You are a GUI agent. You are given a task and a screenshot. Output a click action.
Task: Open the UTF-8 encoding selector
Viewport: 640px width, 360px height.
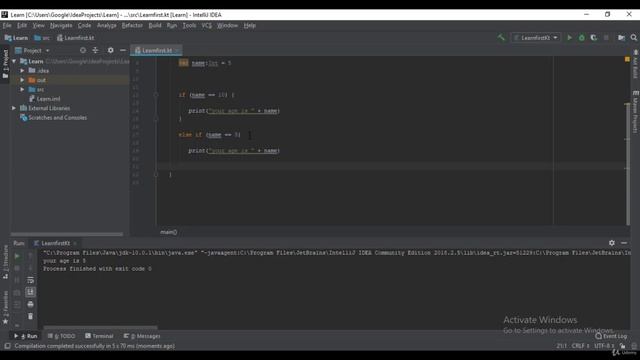click(604, 346)
